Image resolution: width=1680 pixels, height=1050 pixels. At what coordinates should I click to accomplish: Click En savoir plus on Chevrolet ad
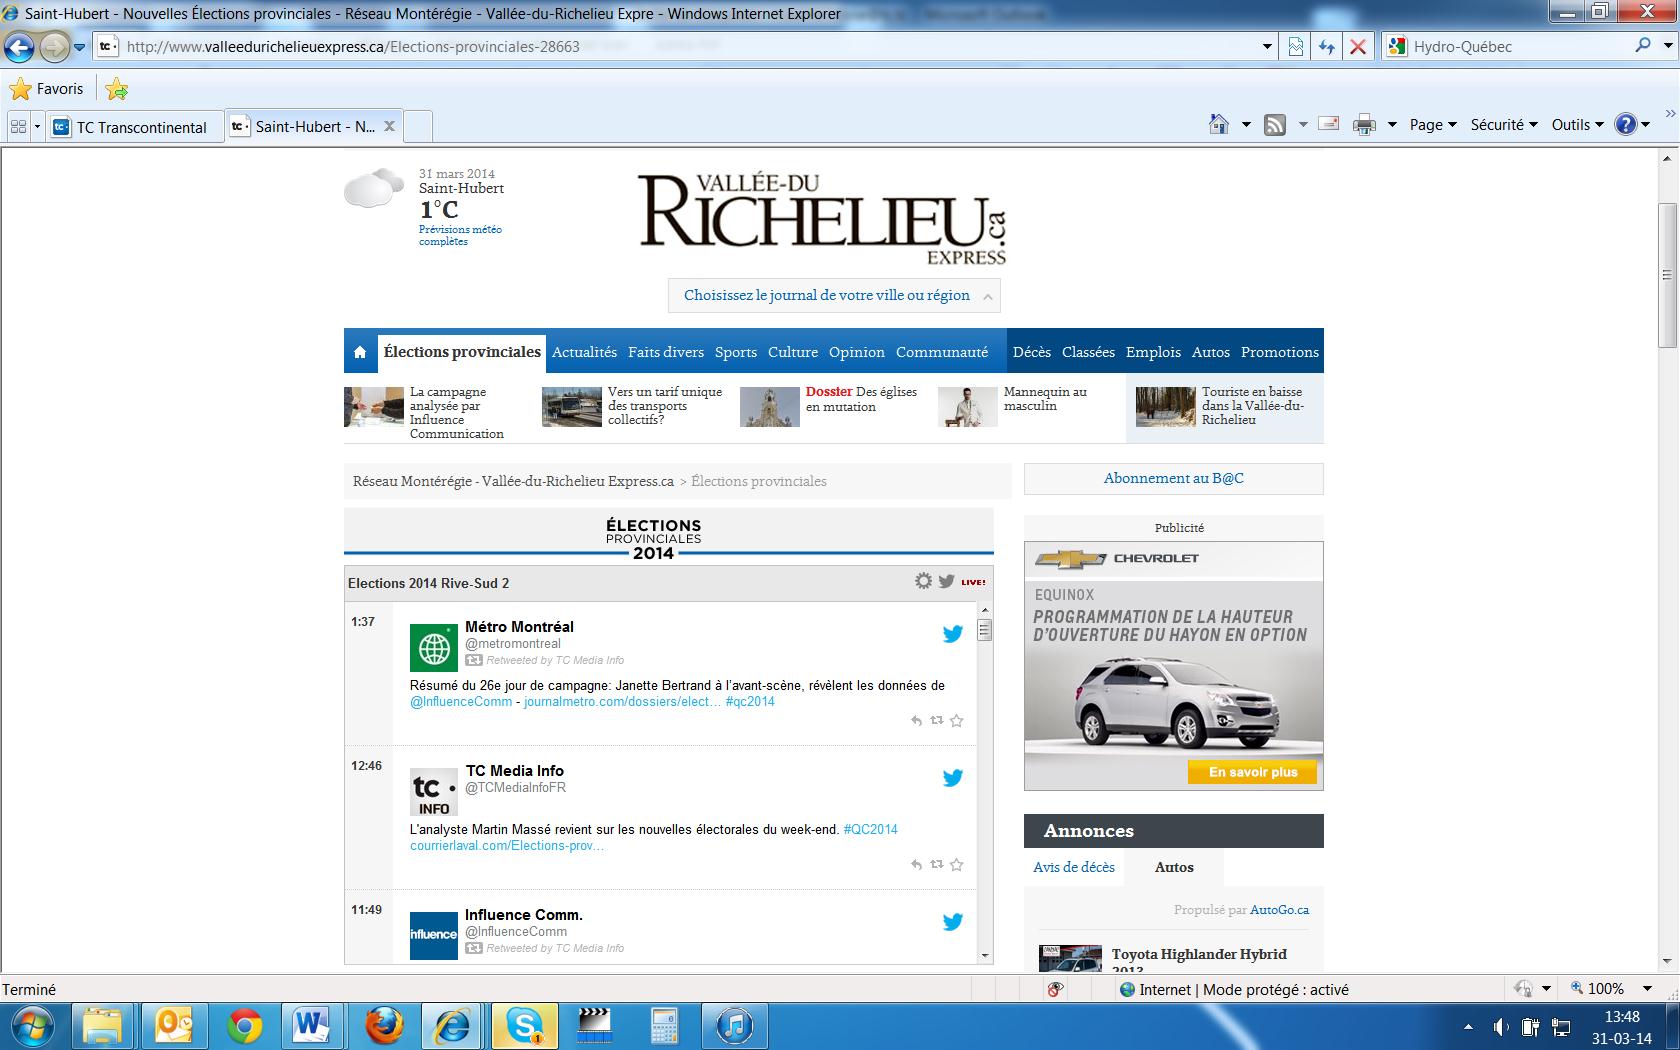(x=1252, y=772)
